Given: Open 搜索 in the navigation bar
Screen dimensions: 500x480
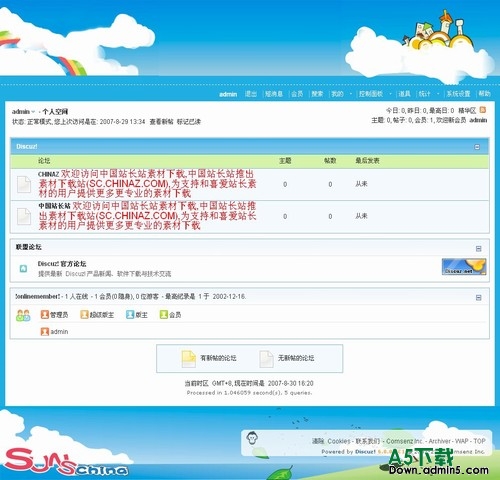Looking at the screenshot, I should pyautogui.click(x=317, y=94).
